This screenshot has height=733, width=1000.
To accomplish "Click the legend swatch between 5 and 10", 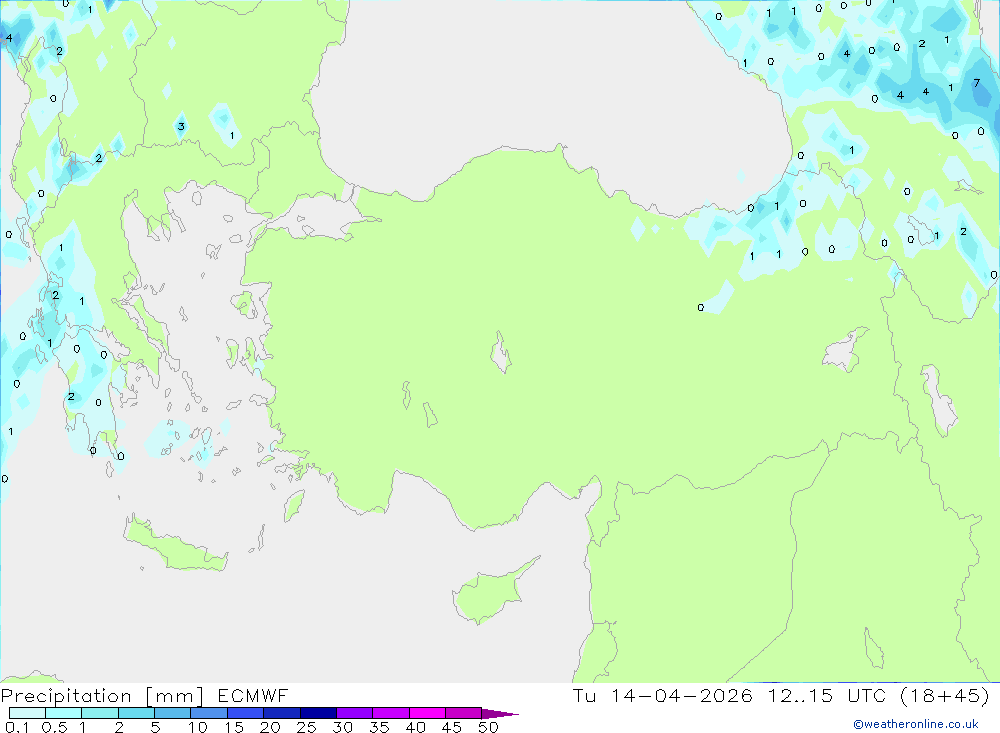I will pos(173,713).
